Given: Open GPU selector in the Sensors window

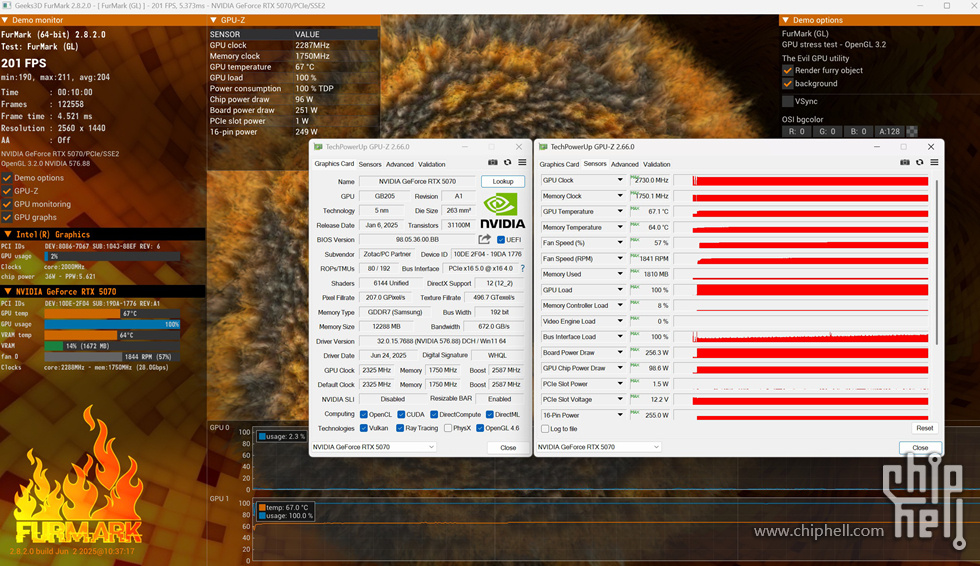Looking at the screenshot, I should coord(598,447).
